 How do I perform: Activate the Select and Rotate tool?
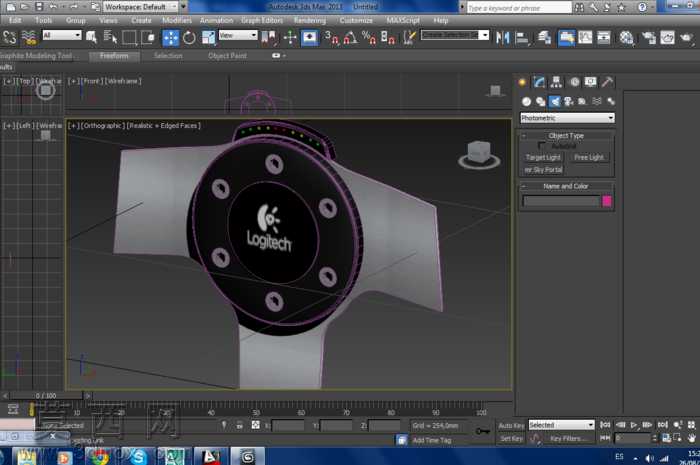[x=189, y=37]
